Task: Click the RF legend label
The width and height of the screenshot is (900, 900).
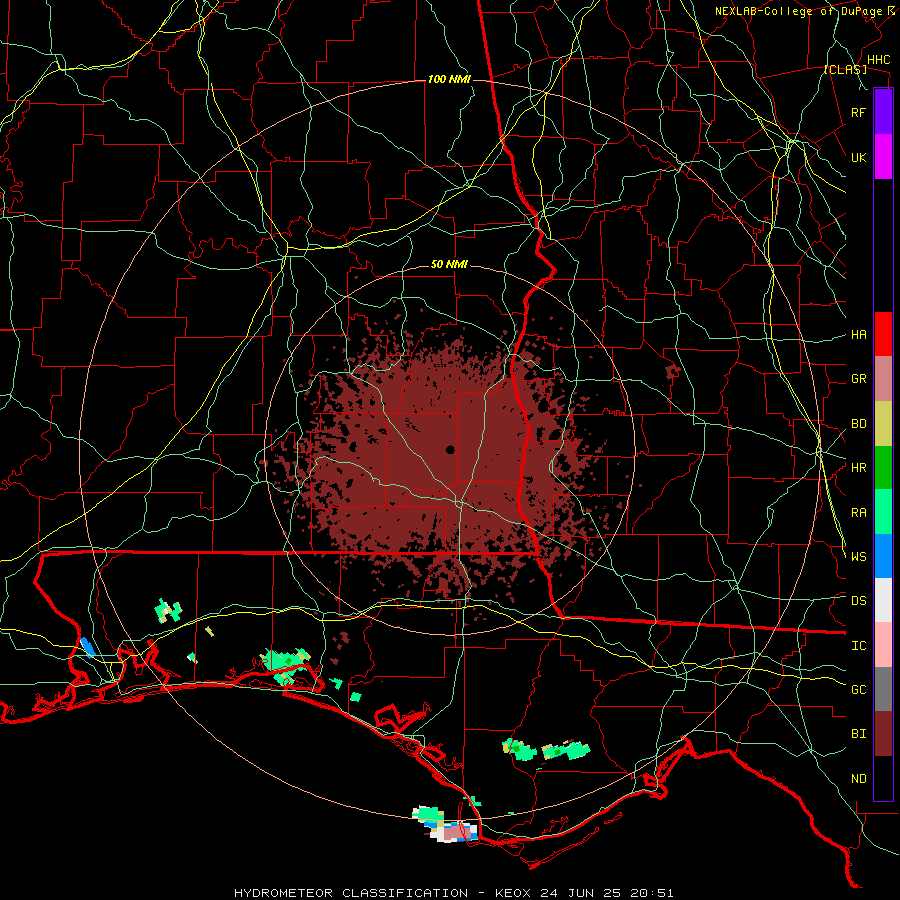Action: (x=858, y=112)
